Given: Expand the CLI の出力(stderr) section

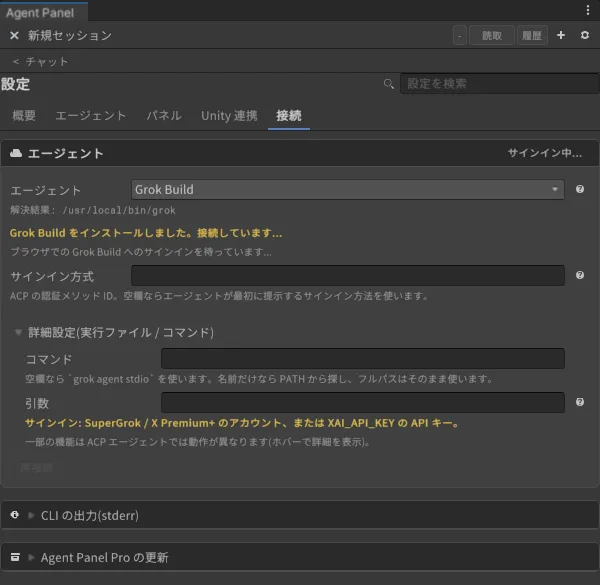Looking at the screenshot, I should [x=31, y=515].
